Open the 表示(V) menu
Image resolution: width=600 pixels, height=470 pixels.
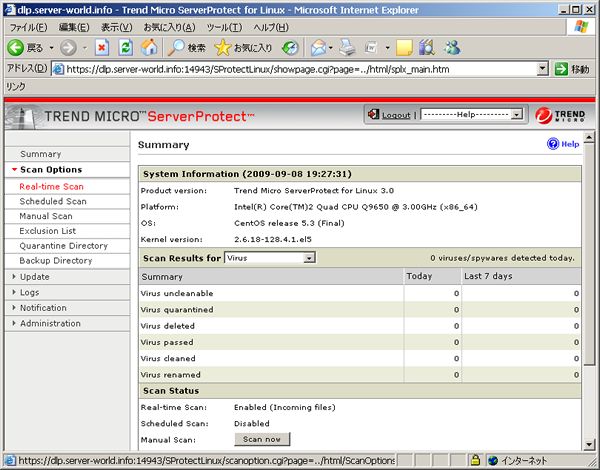[x=117, y=27]
